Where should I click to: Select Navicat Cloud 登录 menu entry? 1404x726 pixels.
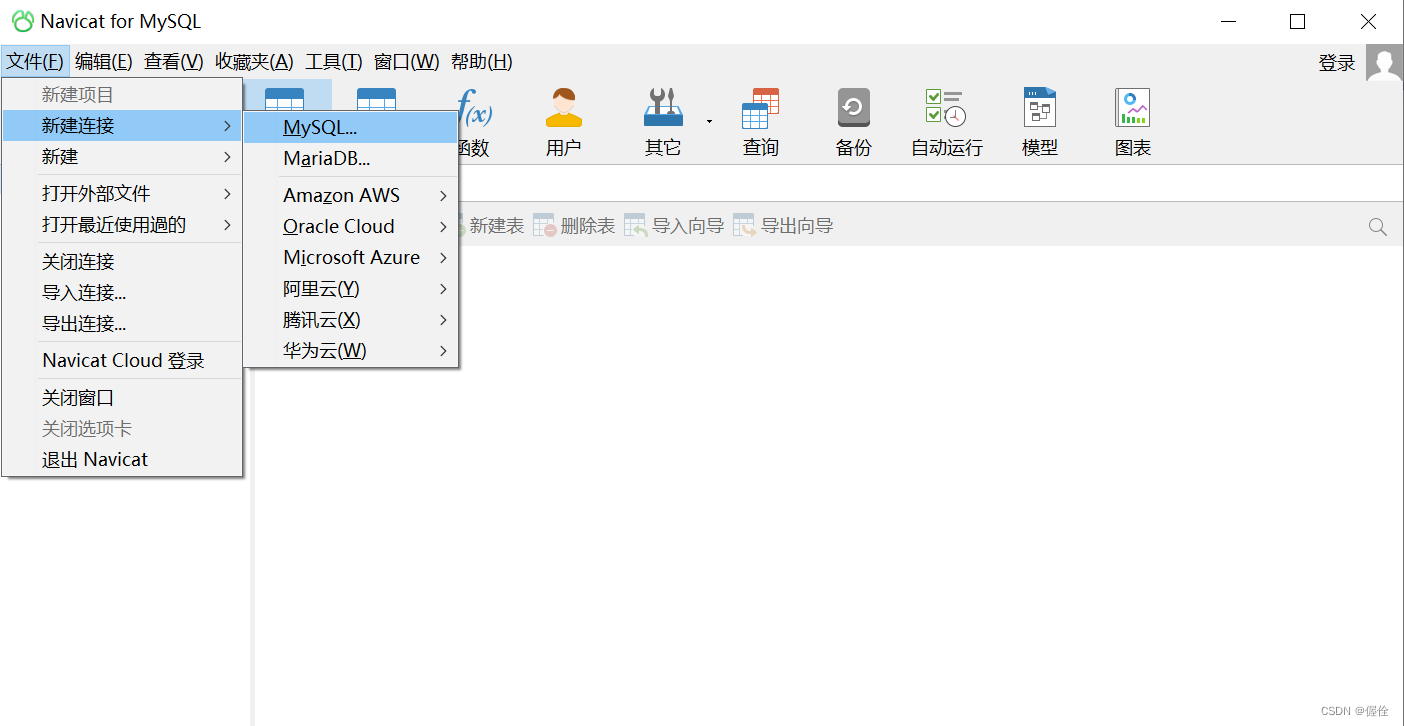click(x=122, y=360)
